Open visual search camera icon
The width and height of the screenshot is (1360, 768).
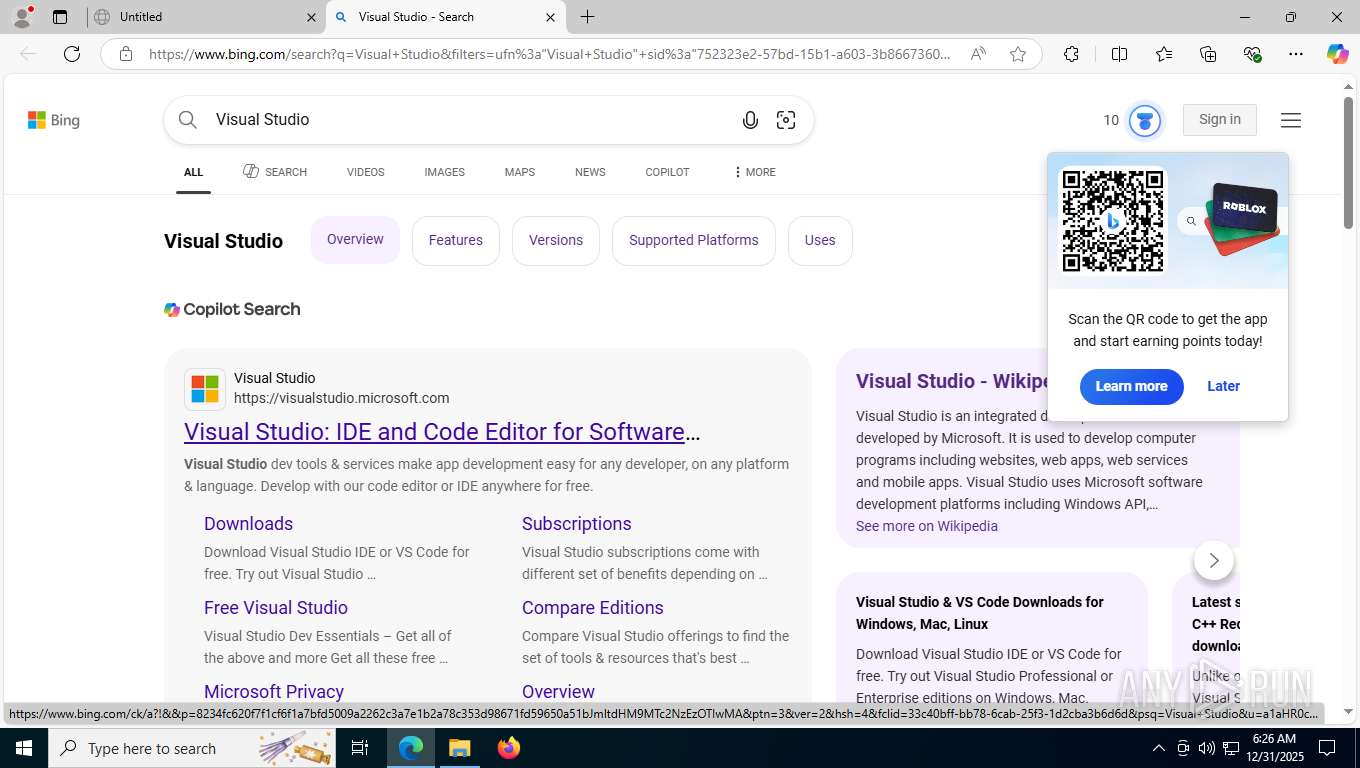point(786,120)
